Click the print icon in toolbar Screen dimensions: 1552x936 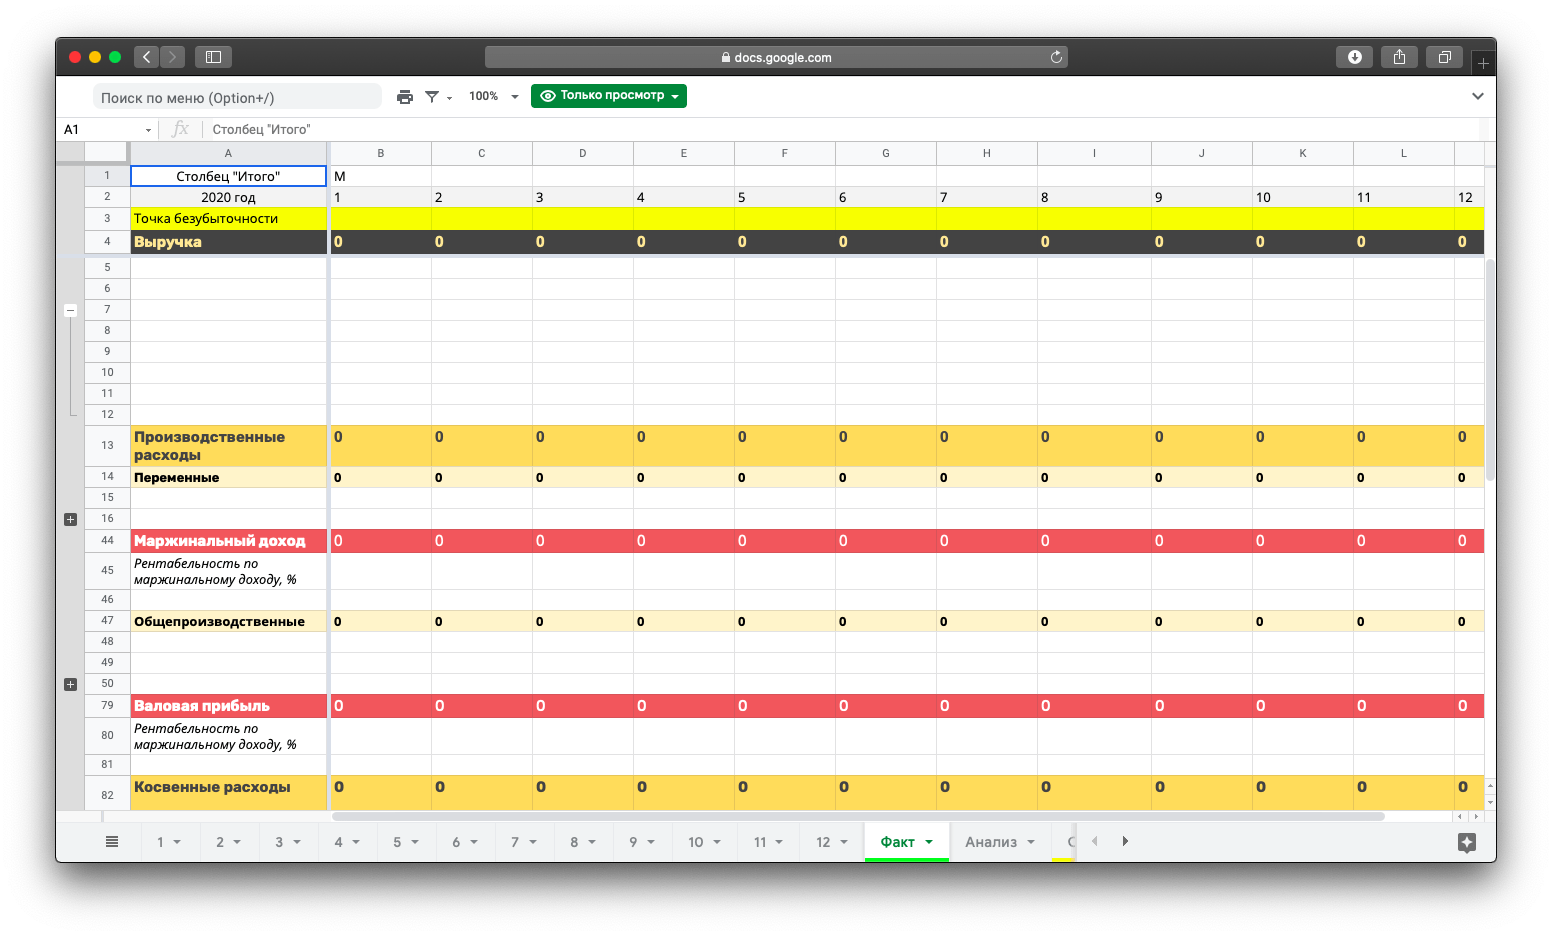(404, 97)
